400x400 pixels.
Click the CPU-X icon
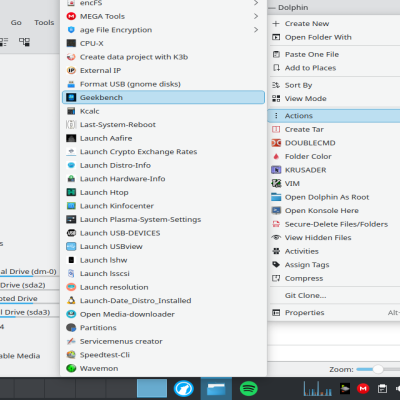click(x=71, y=43)
